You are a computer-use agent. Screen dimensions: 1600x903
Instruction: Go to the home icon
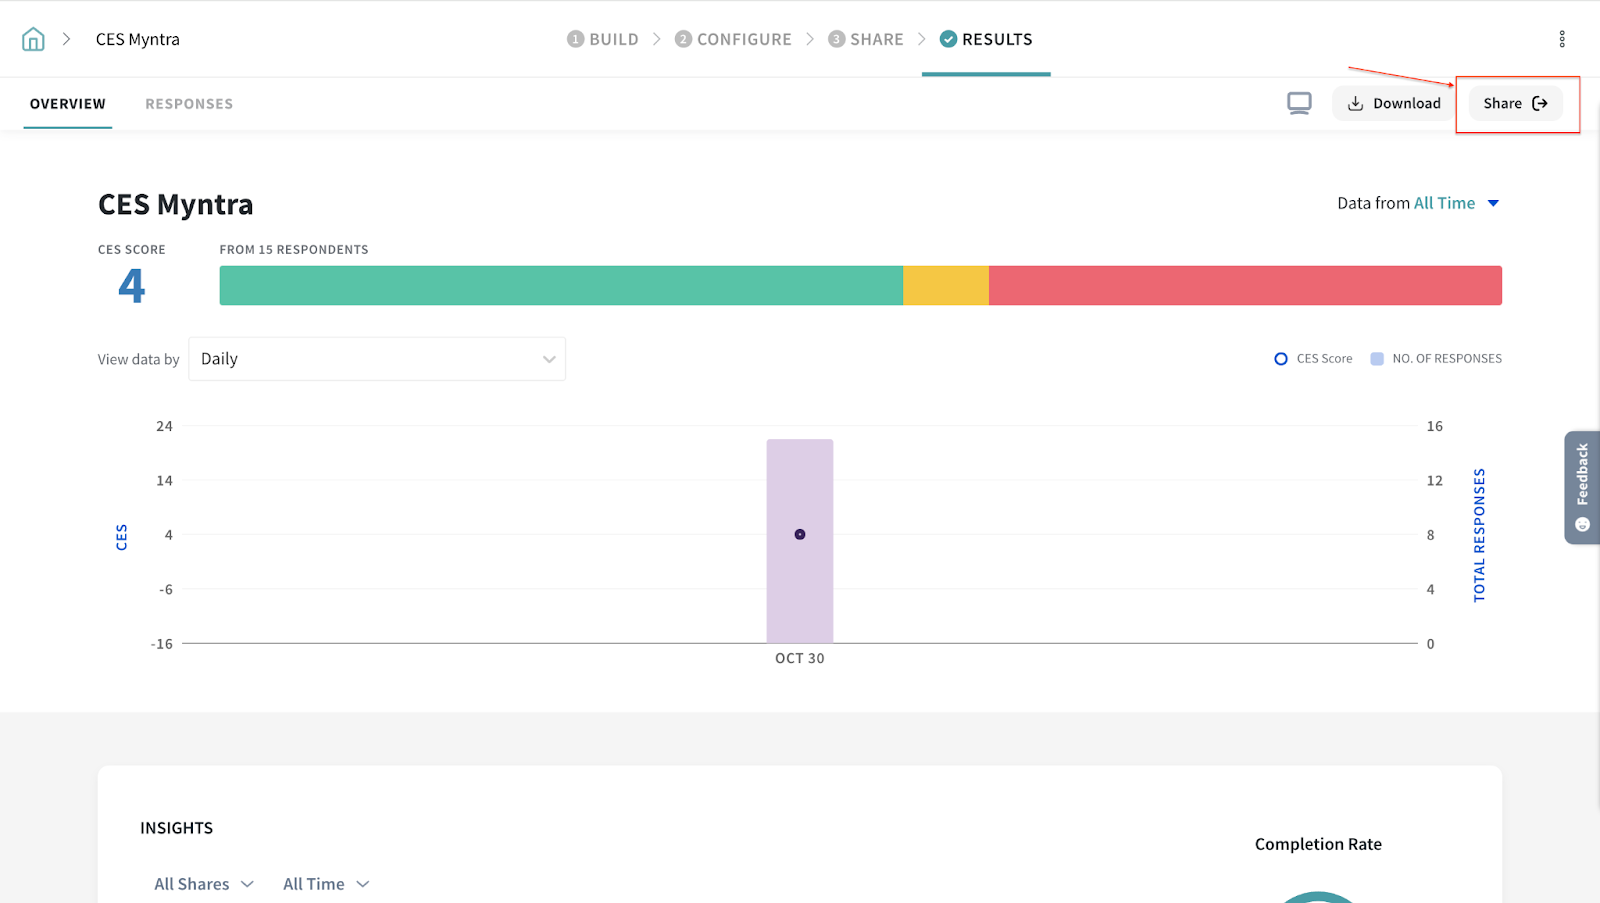pyautogui.click(x=33, y=39)
